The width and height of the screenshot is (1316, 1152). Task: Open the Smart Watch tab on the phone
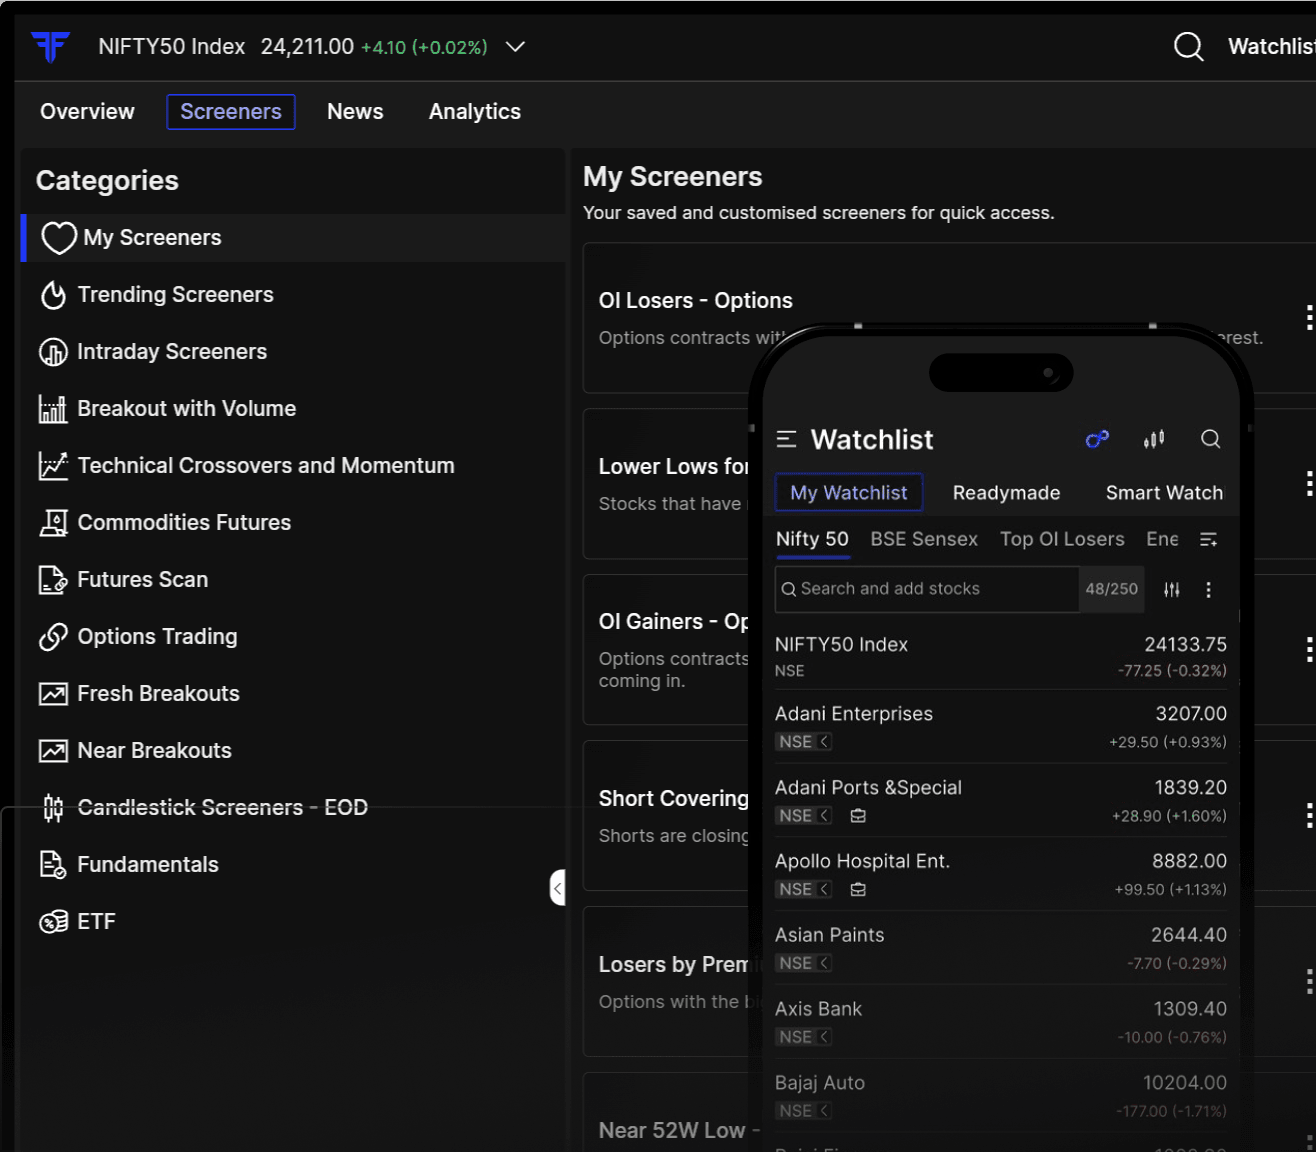pyautogui.click(x=1164, y=493)
